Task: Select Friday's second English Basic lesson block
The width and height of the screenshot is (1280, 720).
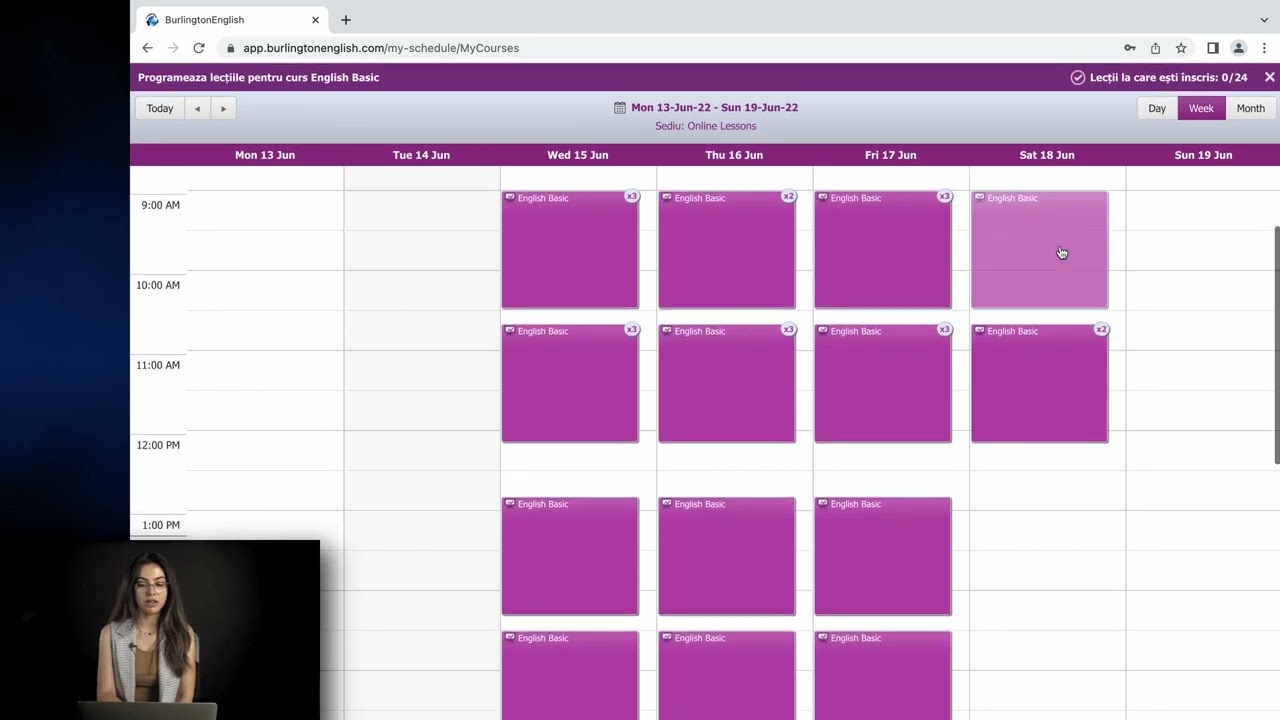Action: point(883,383)
